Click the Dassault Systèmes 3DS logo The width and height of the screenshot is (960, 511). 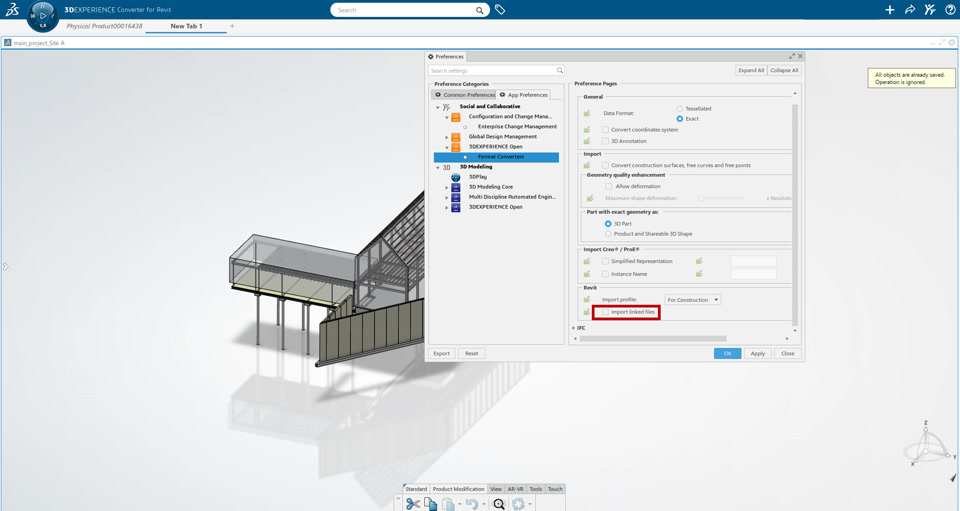(12, 9)
